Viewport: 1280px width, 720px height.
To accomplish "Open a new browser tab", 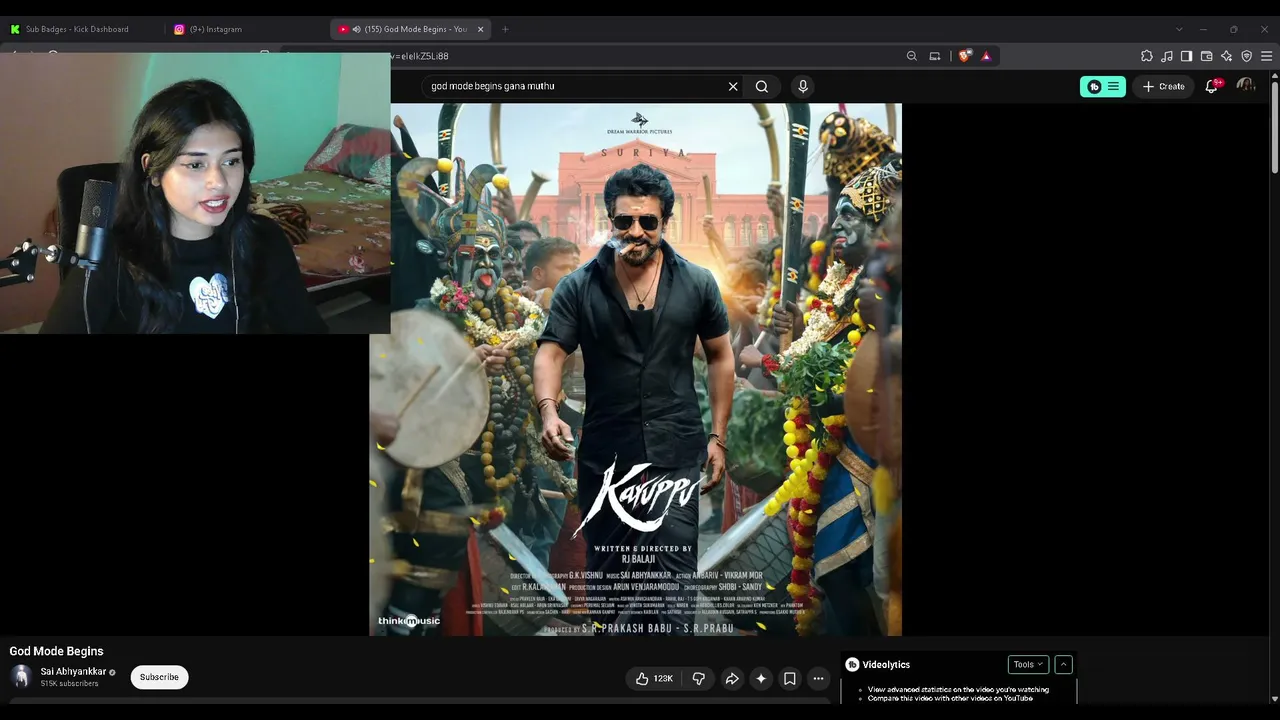I will [505, 29].
